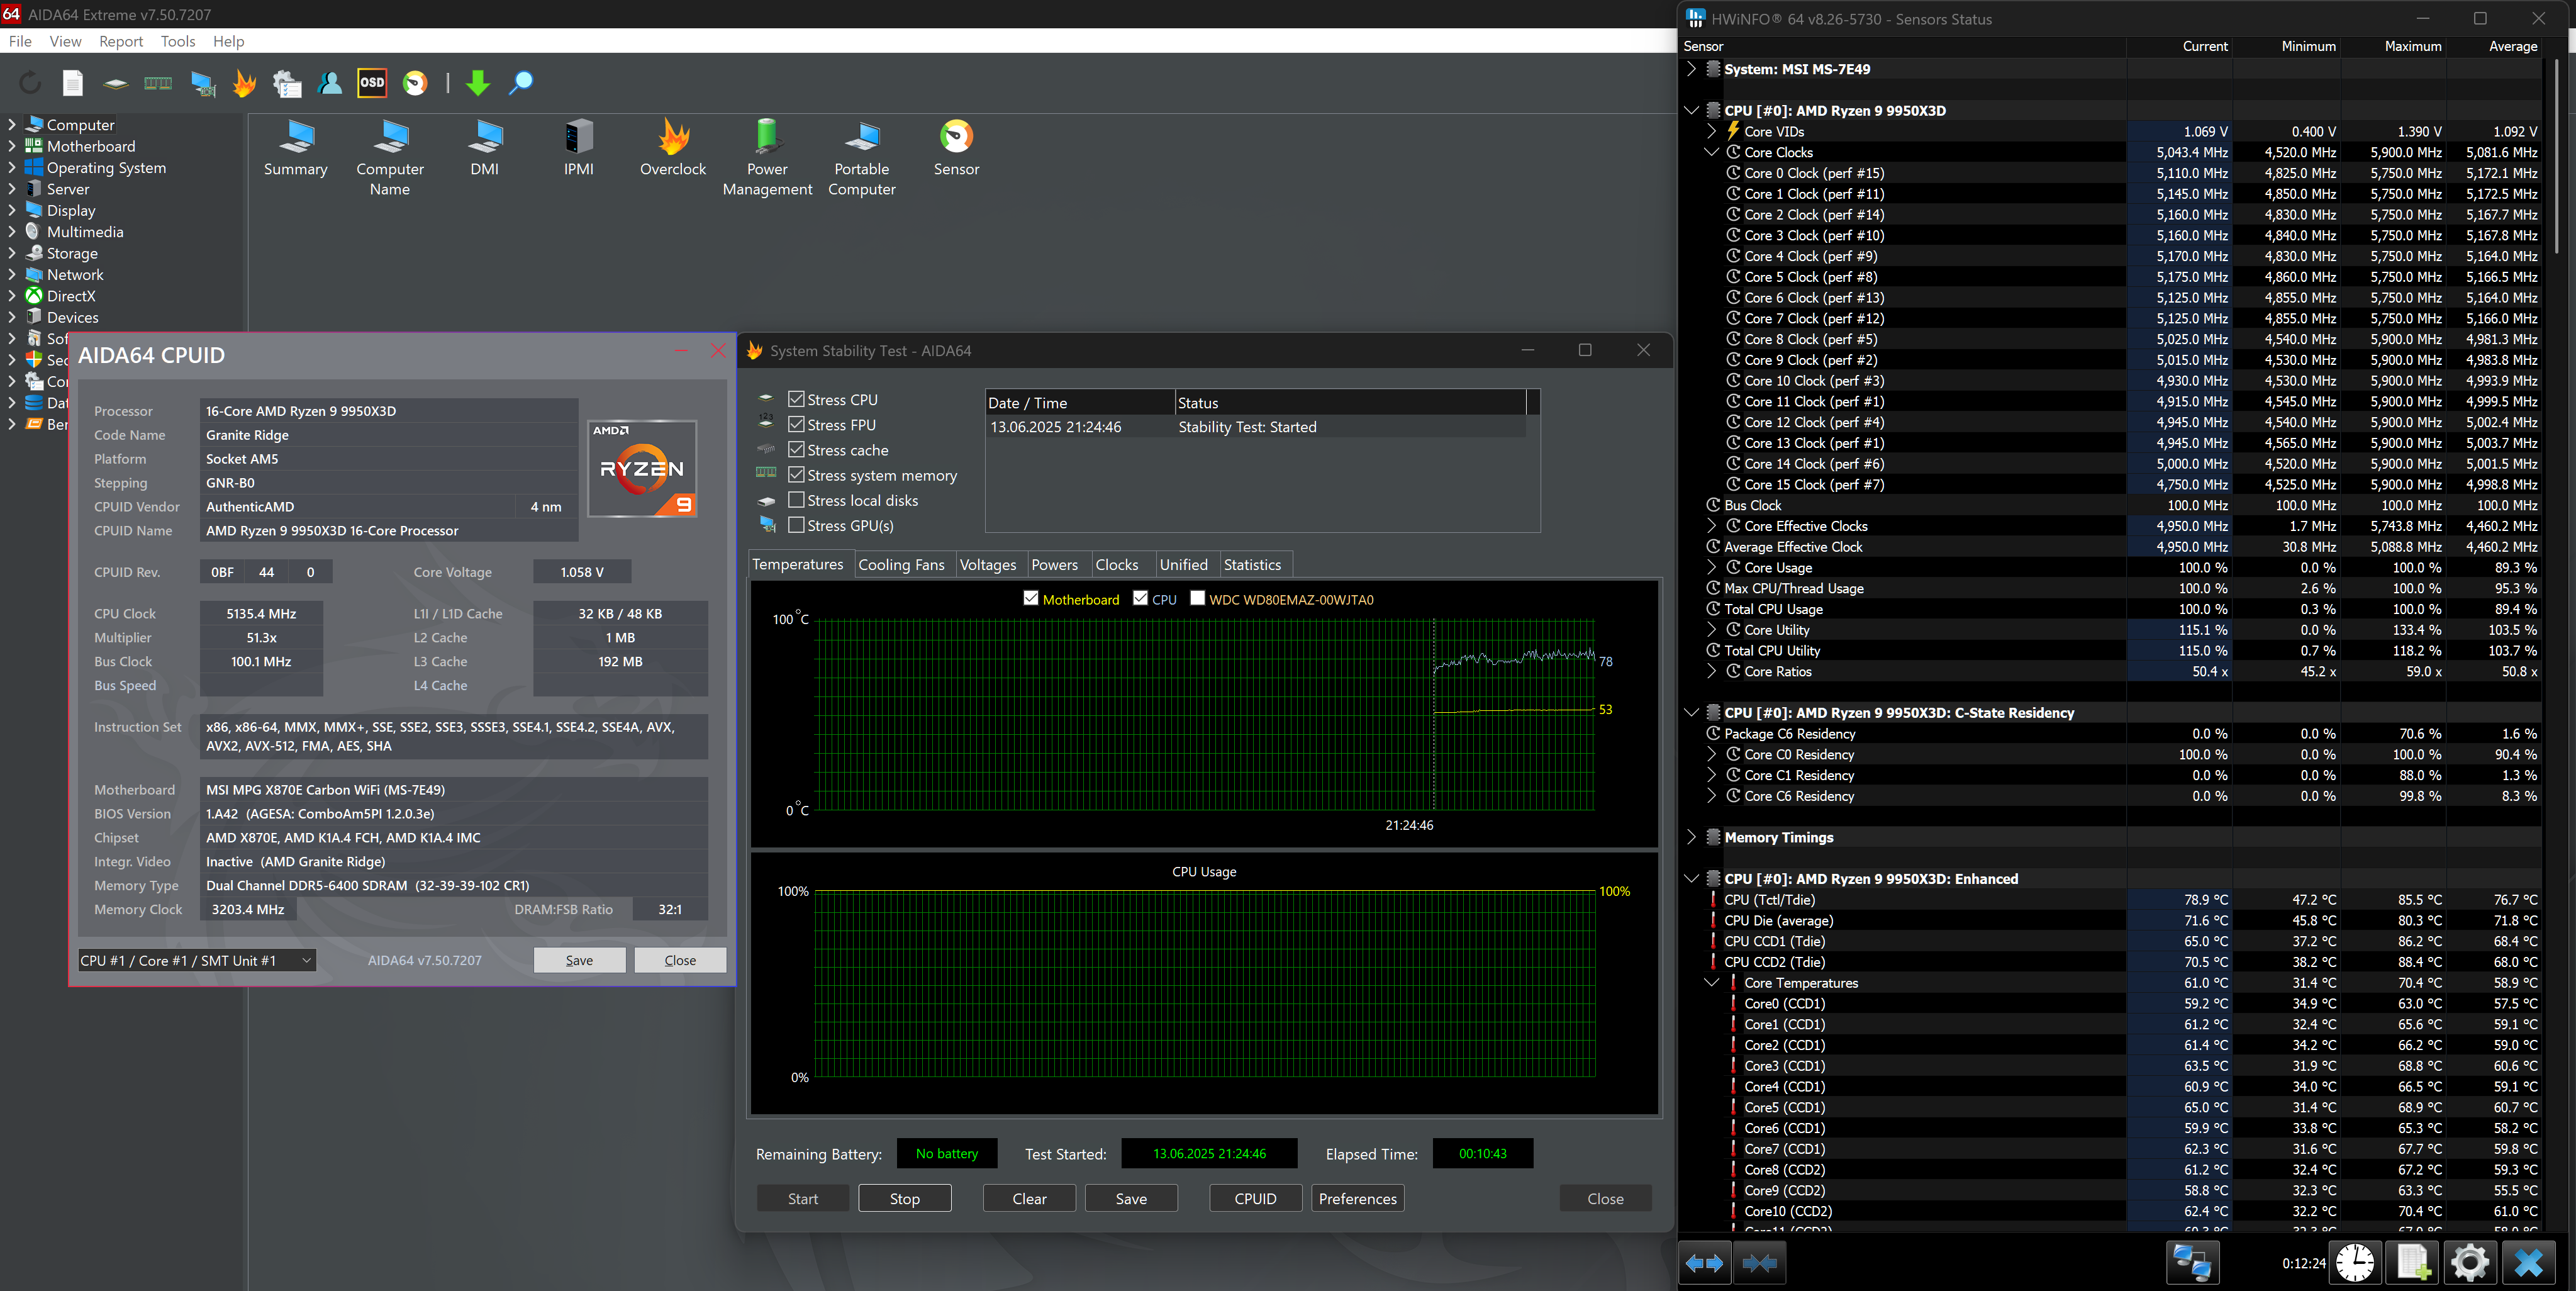This screenshot has height=1291, width=2576.
Task: Open the Tools menu in AIDA64
Action: [x=178, y=41]
